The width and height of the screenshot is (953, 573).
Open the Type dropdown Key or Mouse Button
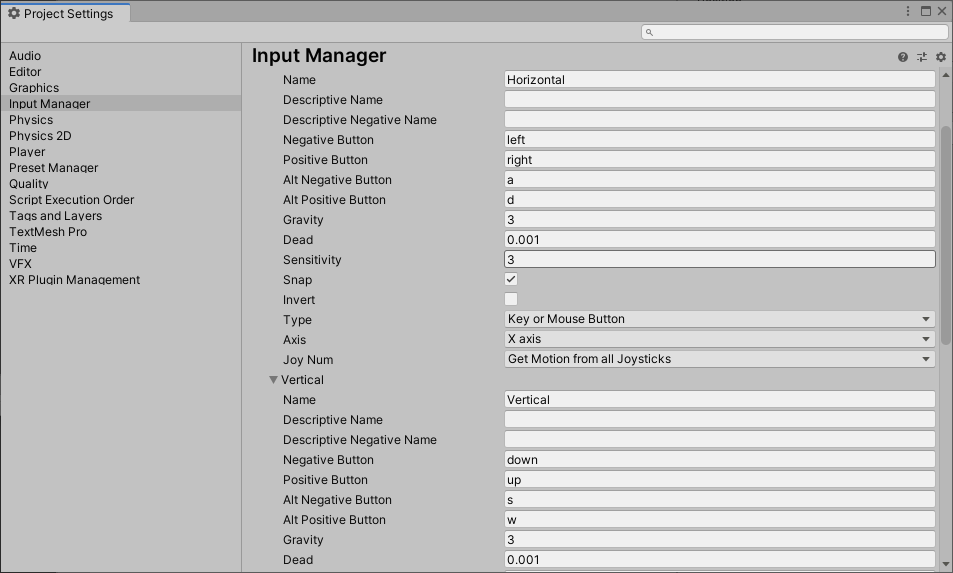(720, 319)
